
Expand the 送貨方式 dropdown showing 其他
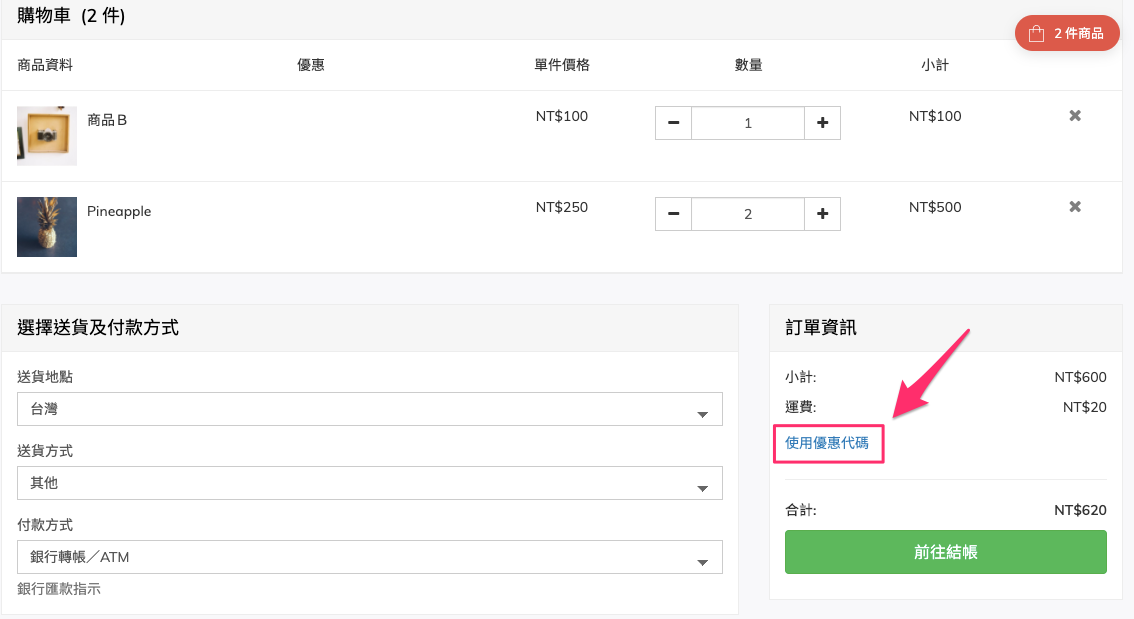coord(370,483)
